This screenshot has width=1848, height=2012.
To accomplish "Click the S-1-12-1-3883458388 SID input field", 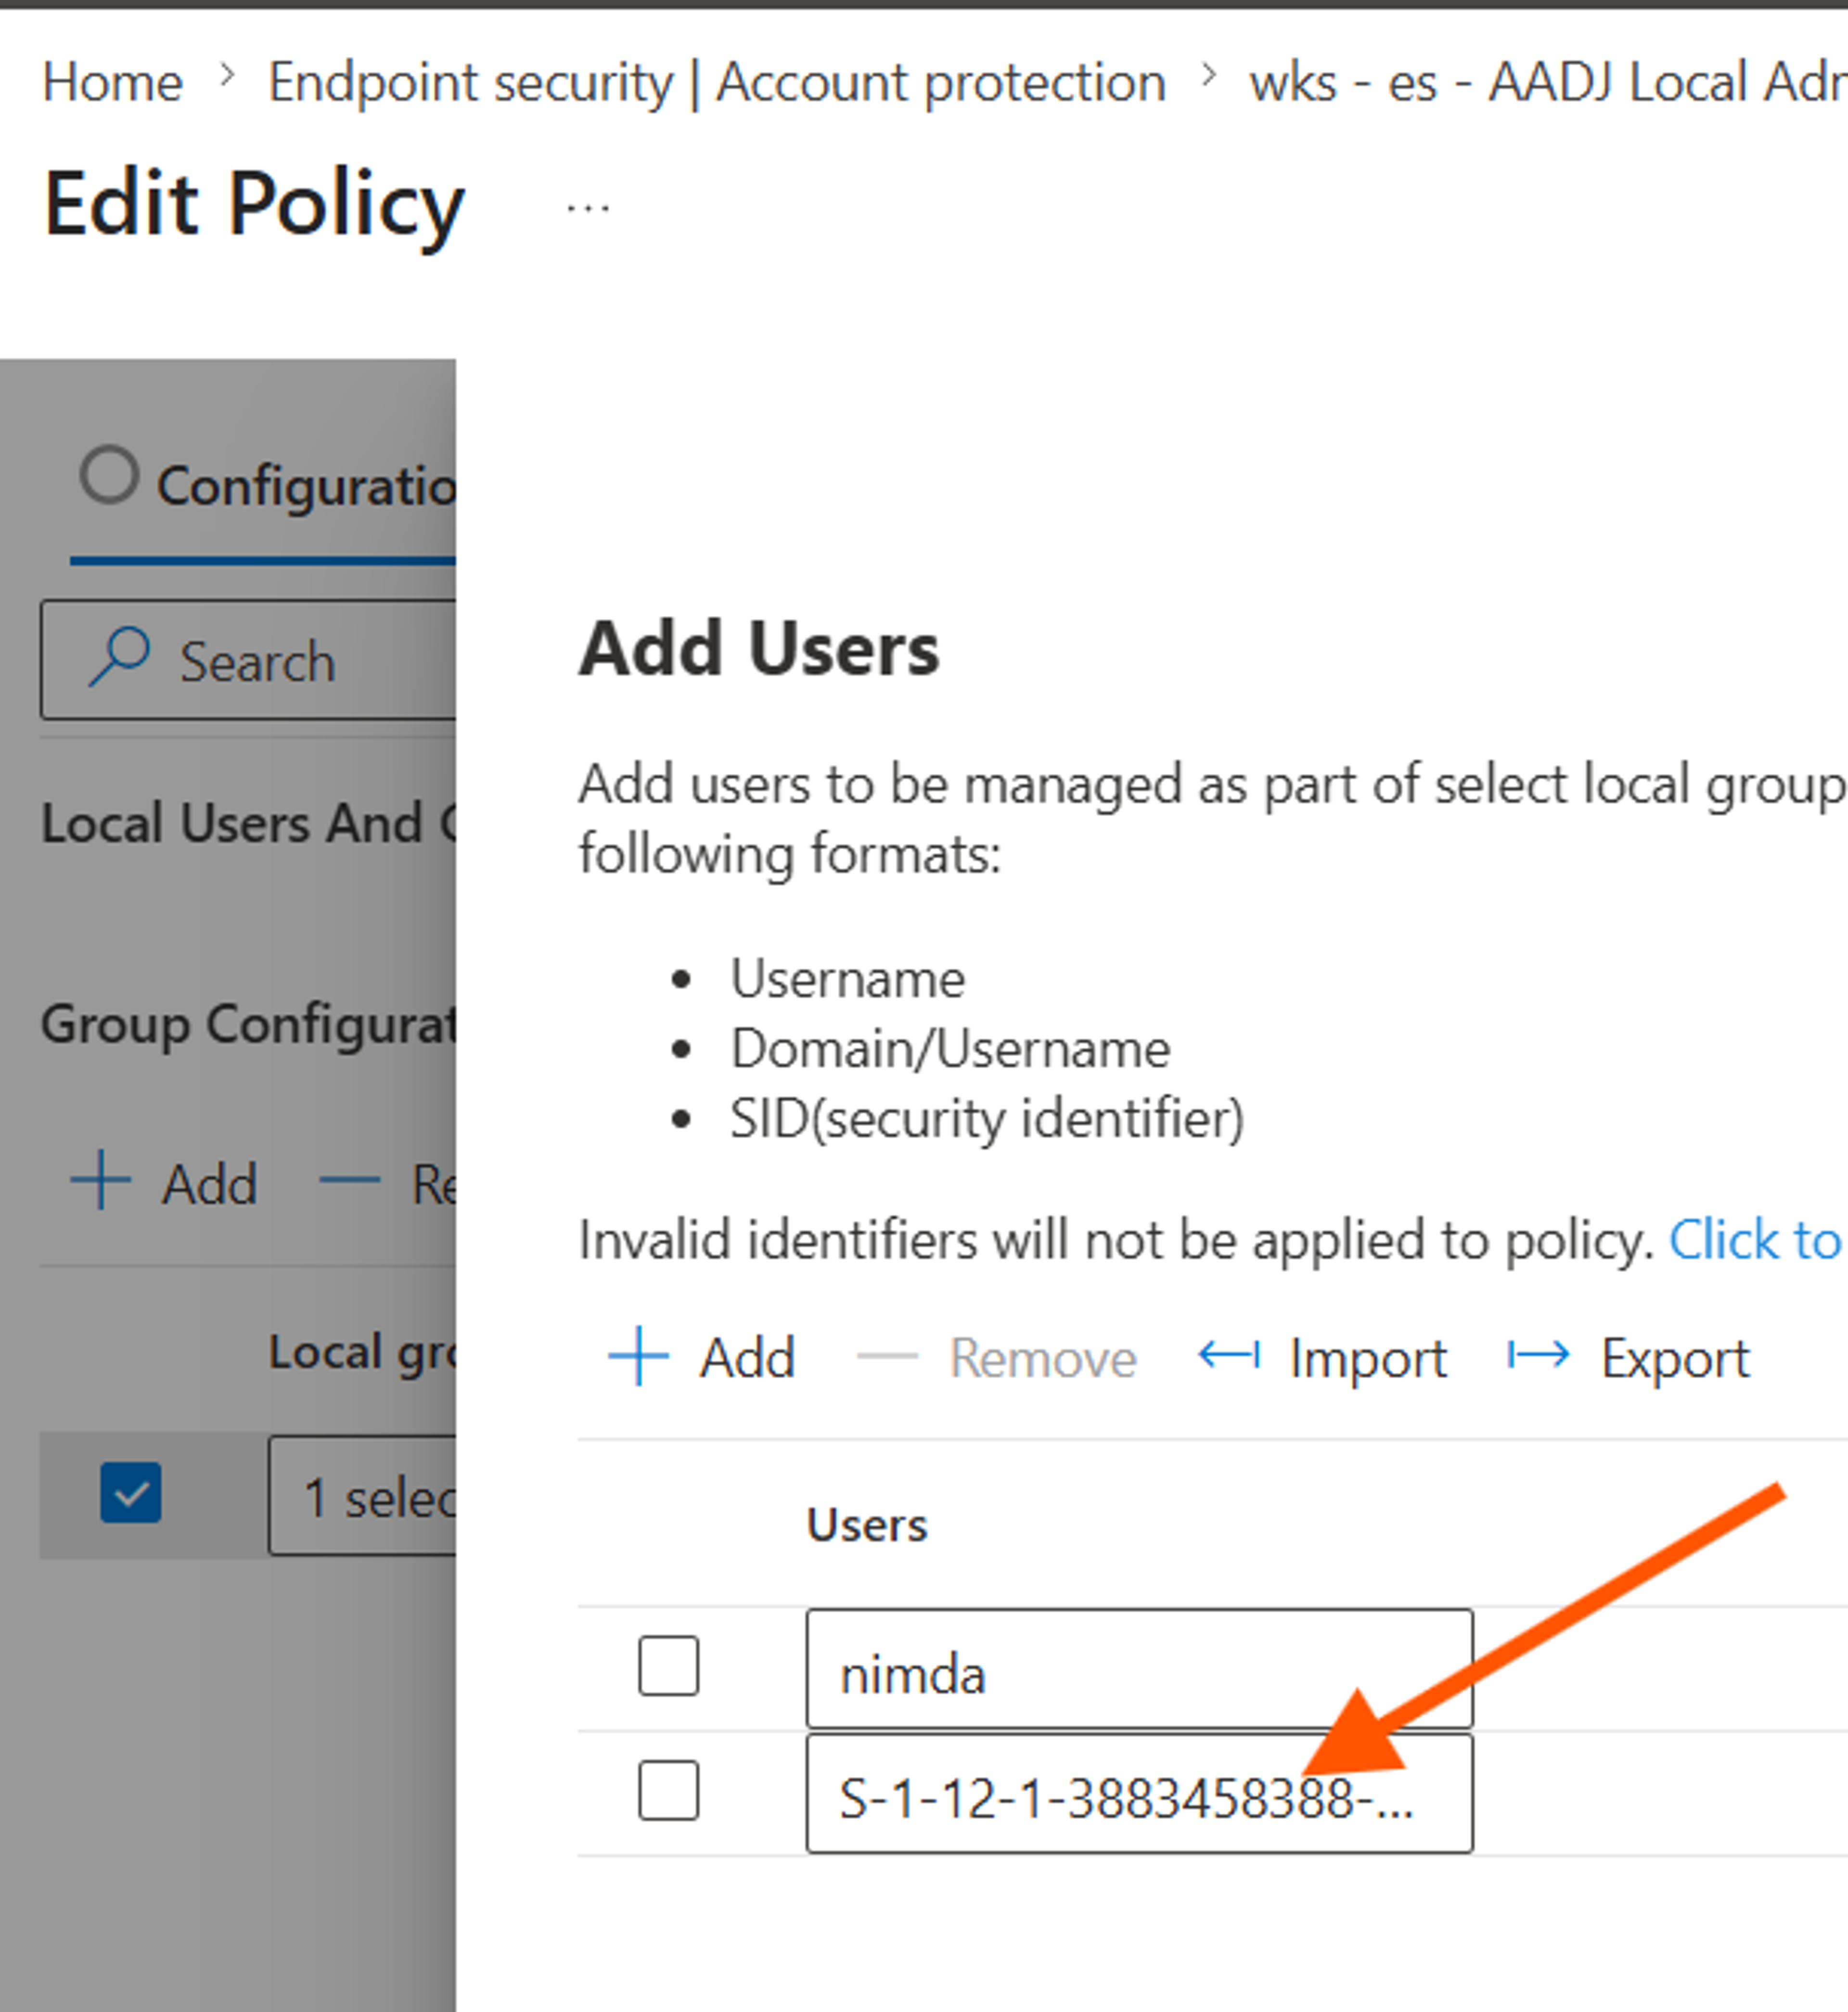I will pos(1139,1794).
